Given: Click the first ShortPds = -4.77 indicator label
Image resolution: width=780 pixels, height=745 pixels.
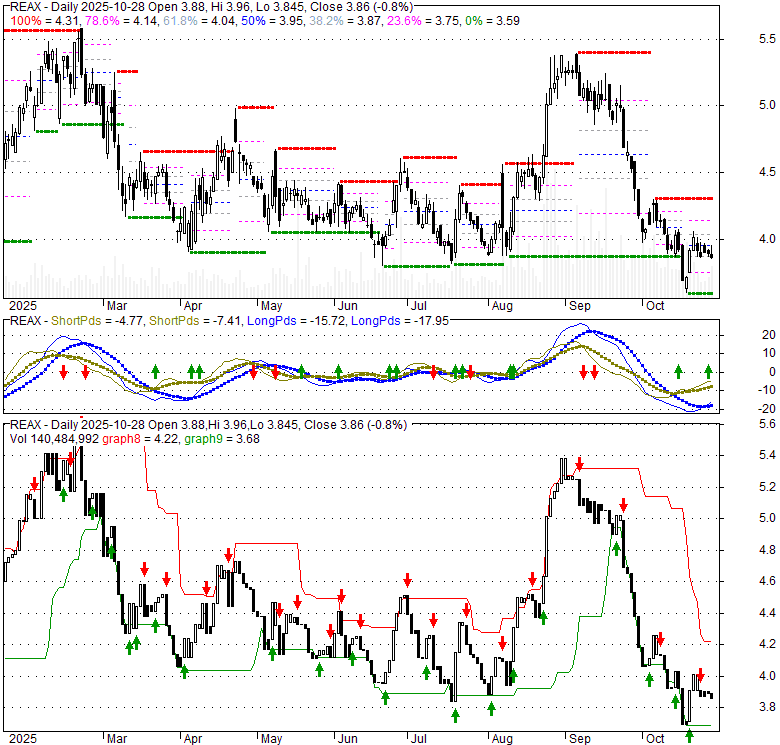Looking at the screenshot, I should click(x=99, y=321).
